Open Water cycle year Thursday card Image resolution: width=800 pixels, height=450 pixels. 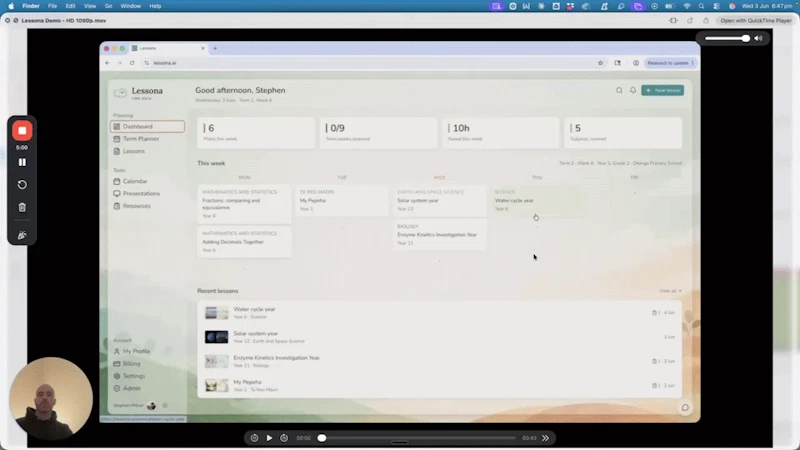point(537,200)
